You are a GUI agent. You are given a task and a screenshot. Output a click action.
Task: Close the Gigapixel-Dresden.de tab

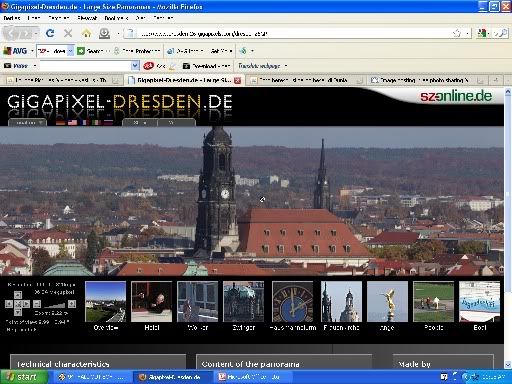click(237, 80)
